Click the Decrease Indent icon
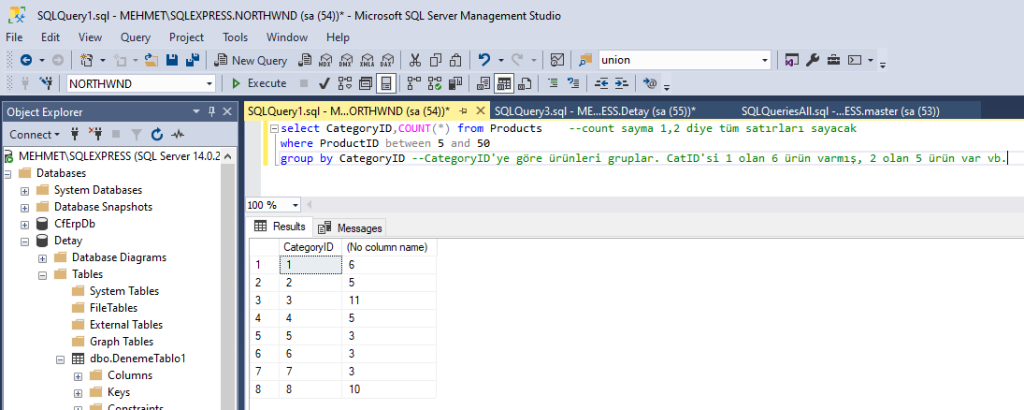The width and height of the screenshot is (1024, 410). [601, 83]
